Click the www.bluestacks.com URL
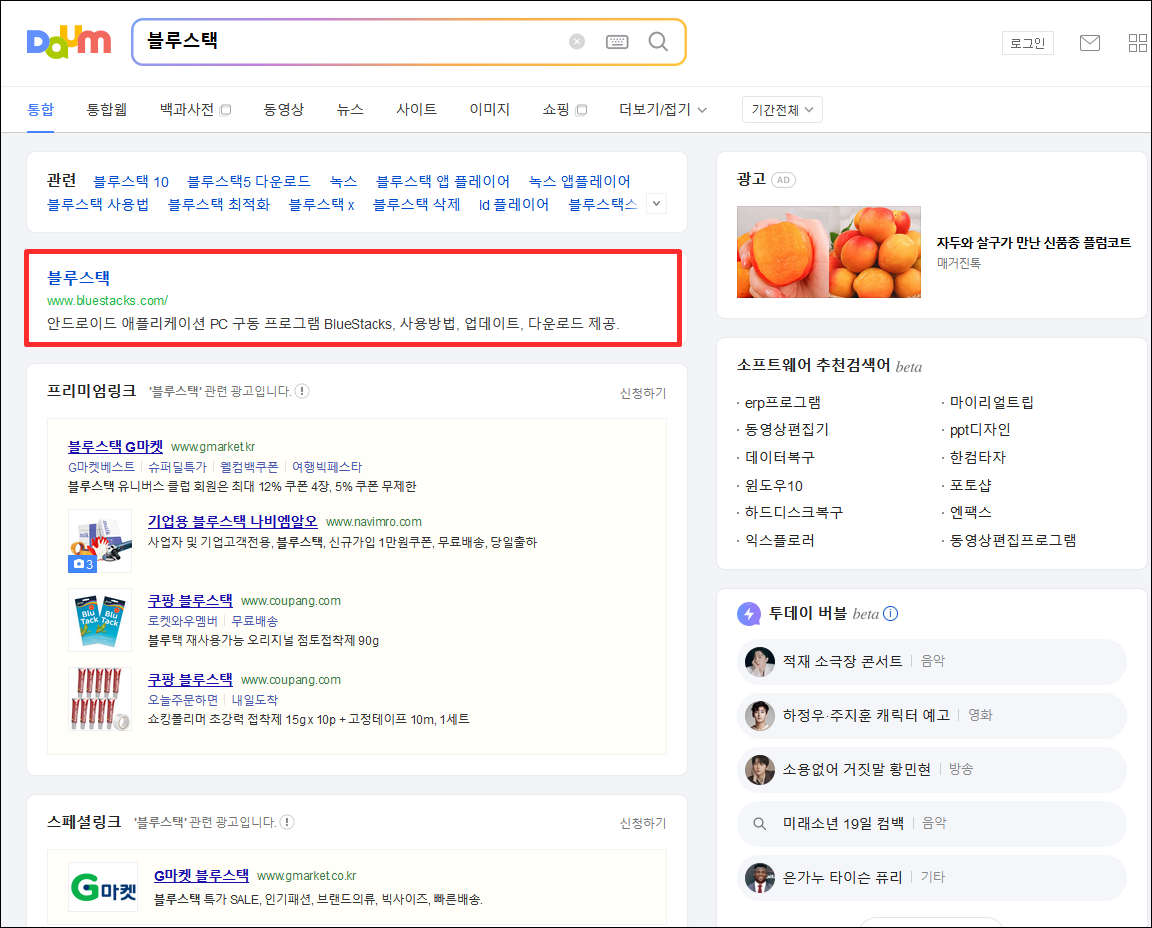This screenshot has width=1152, height=928. coord(107,301)
